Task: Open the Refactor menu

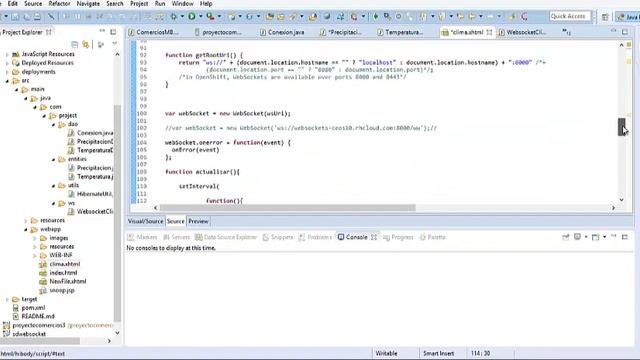Action: point(60,4)
